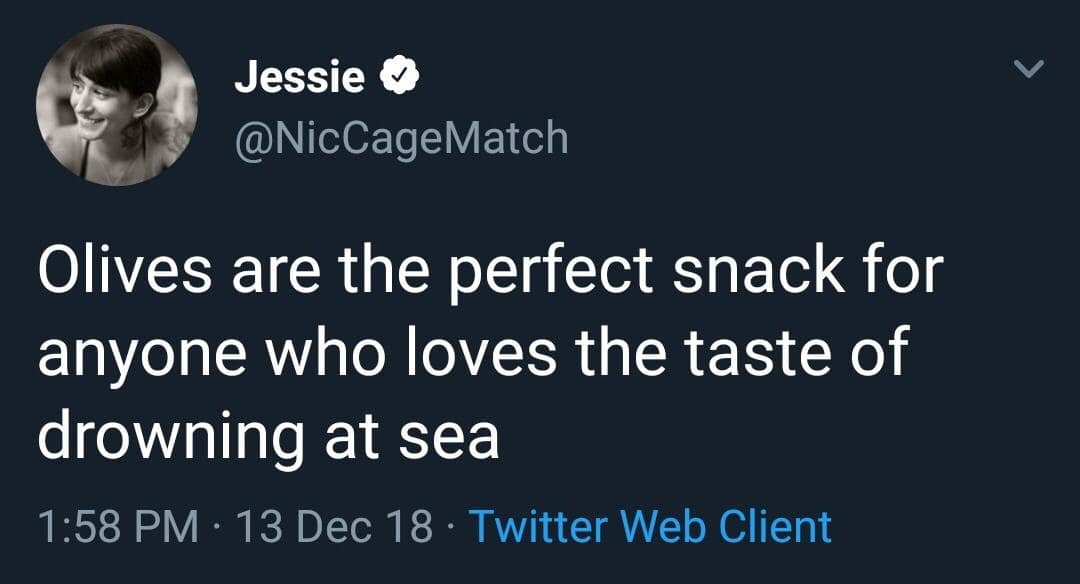1080x584 pixels.
Task: Click the display name "Jessie"
Action: [x=299, y=78]
